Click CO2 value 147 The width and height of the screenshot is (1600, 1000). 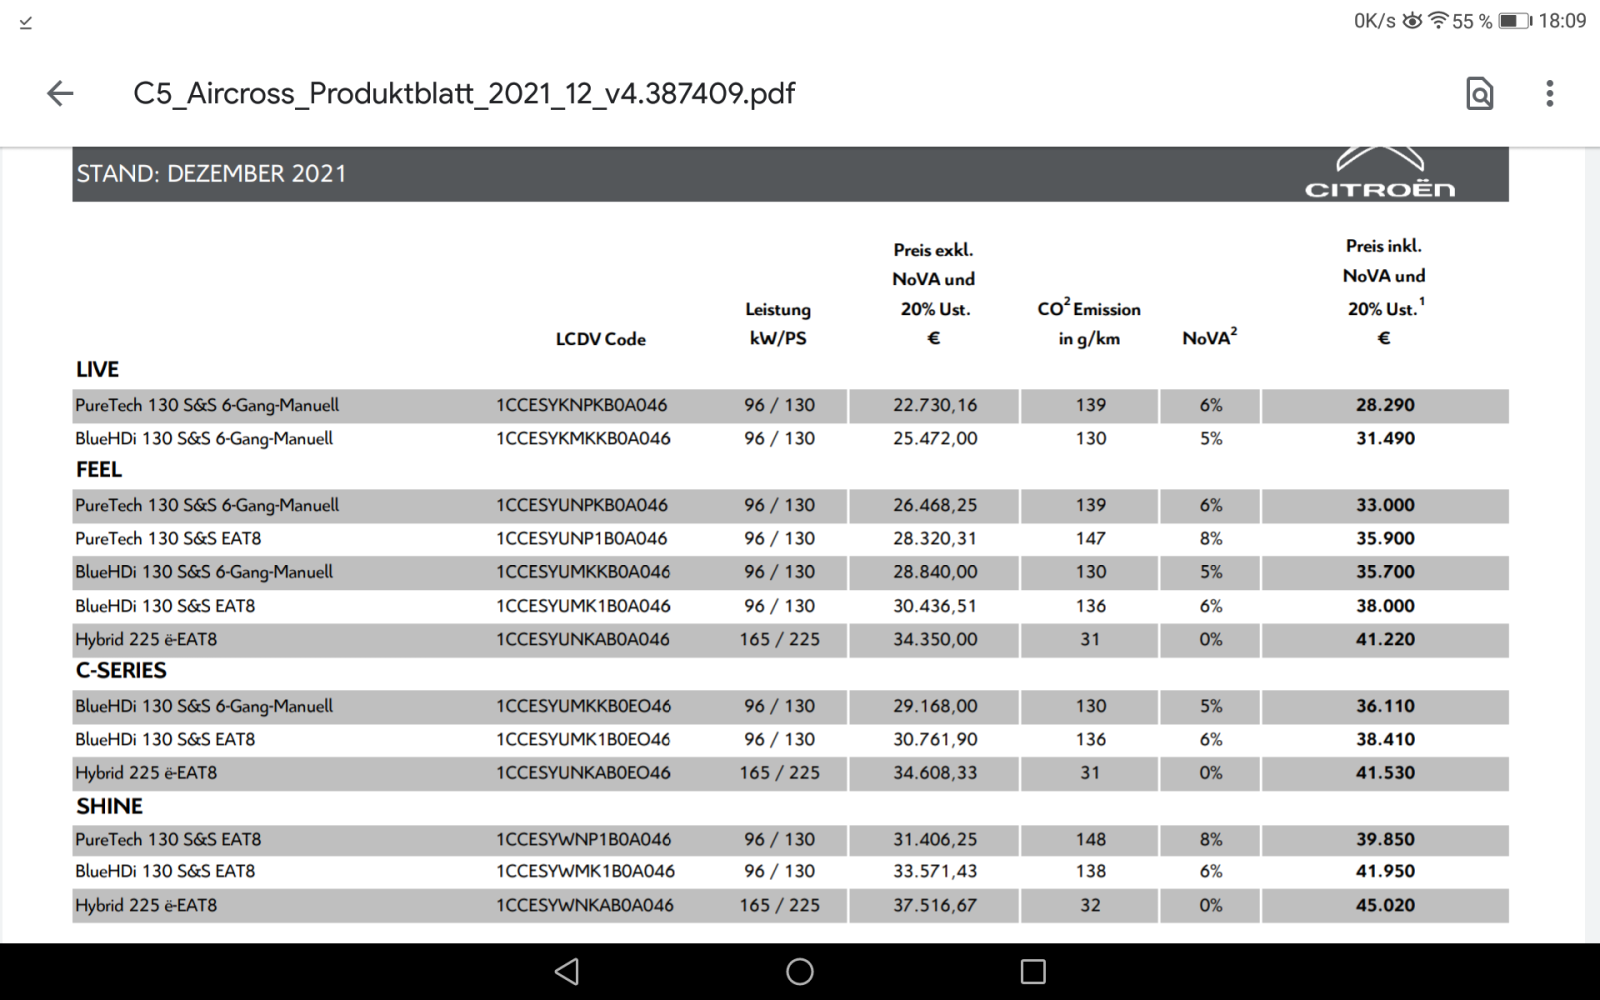pos(1090,538)
